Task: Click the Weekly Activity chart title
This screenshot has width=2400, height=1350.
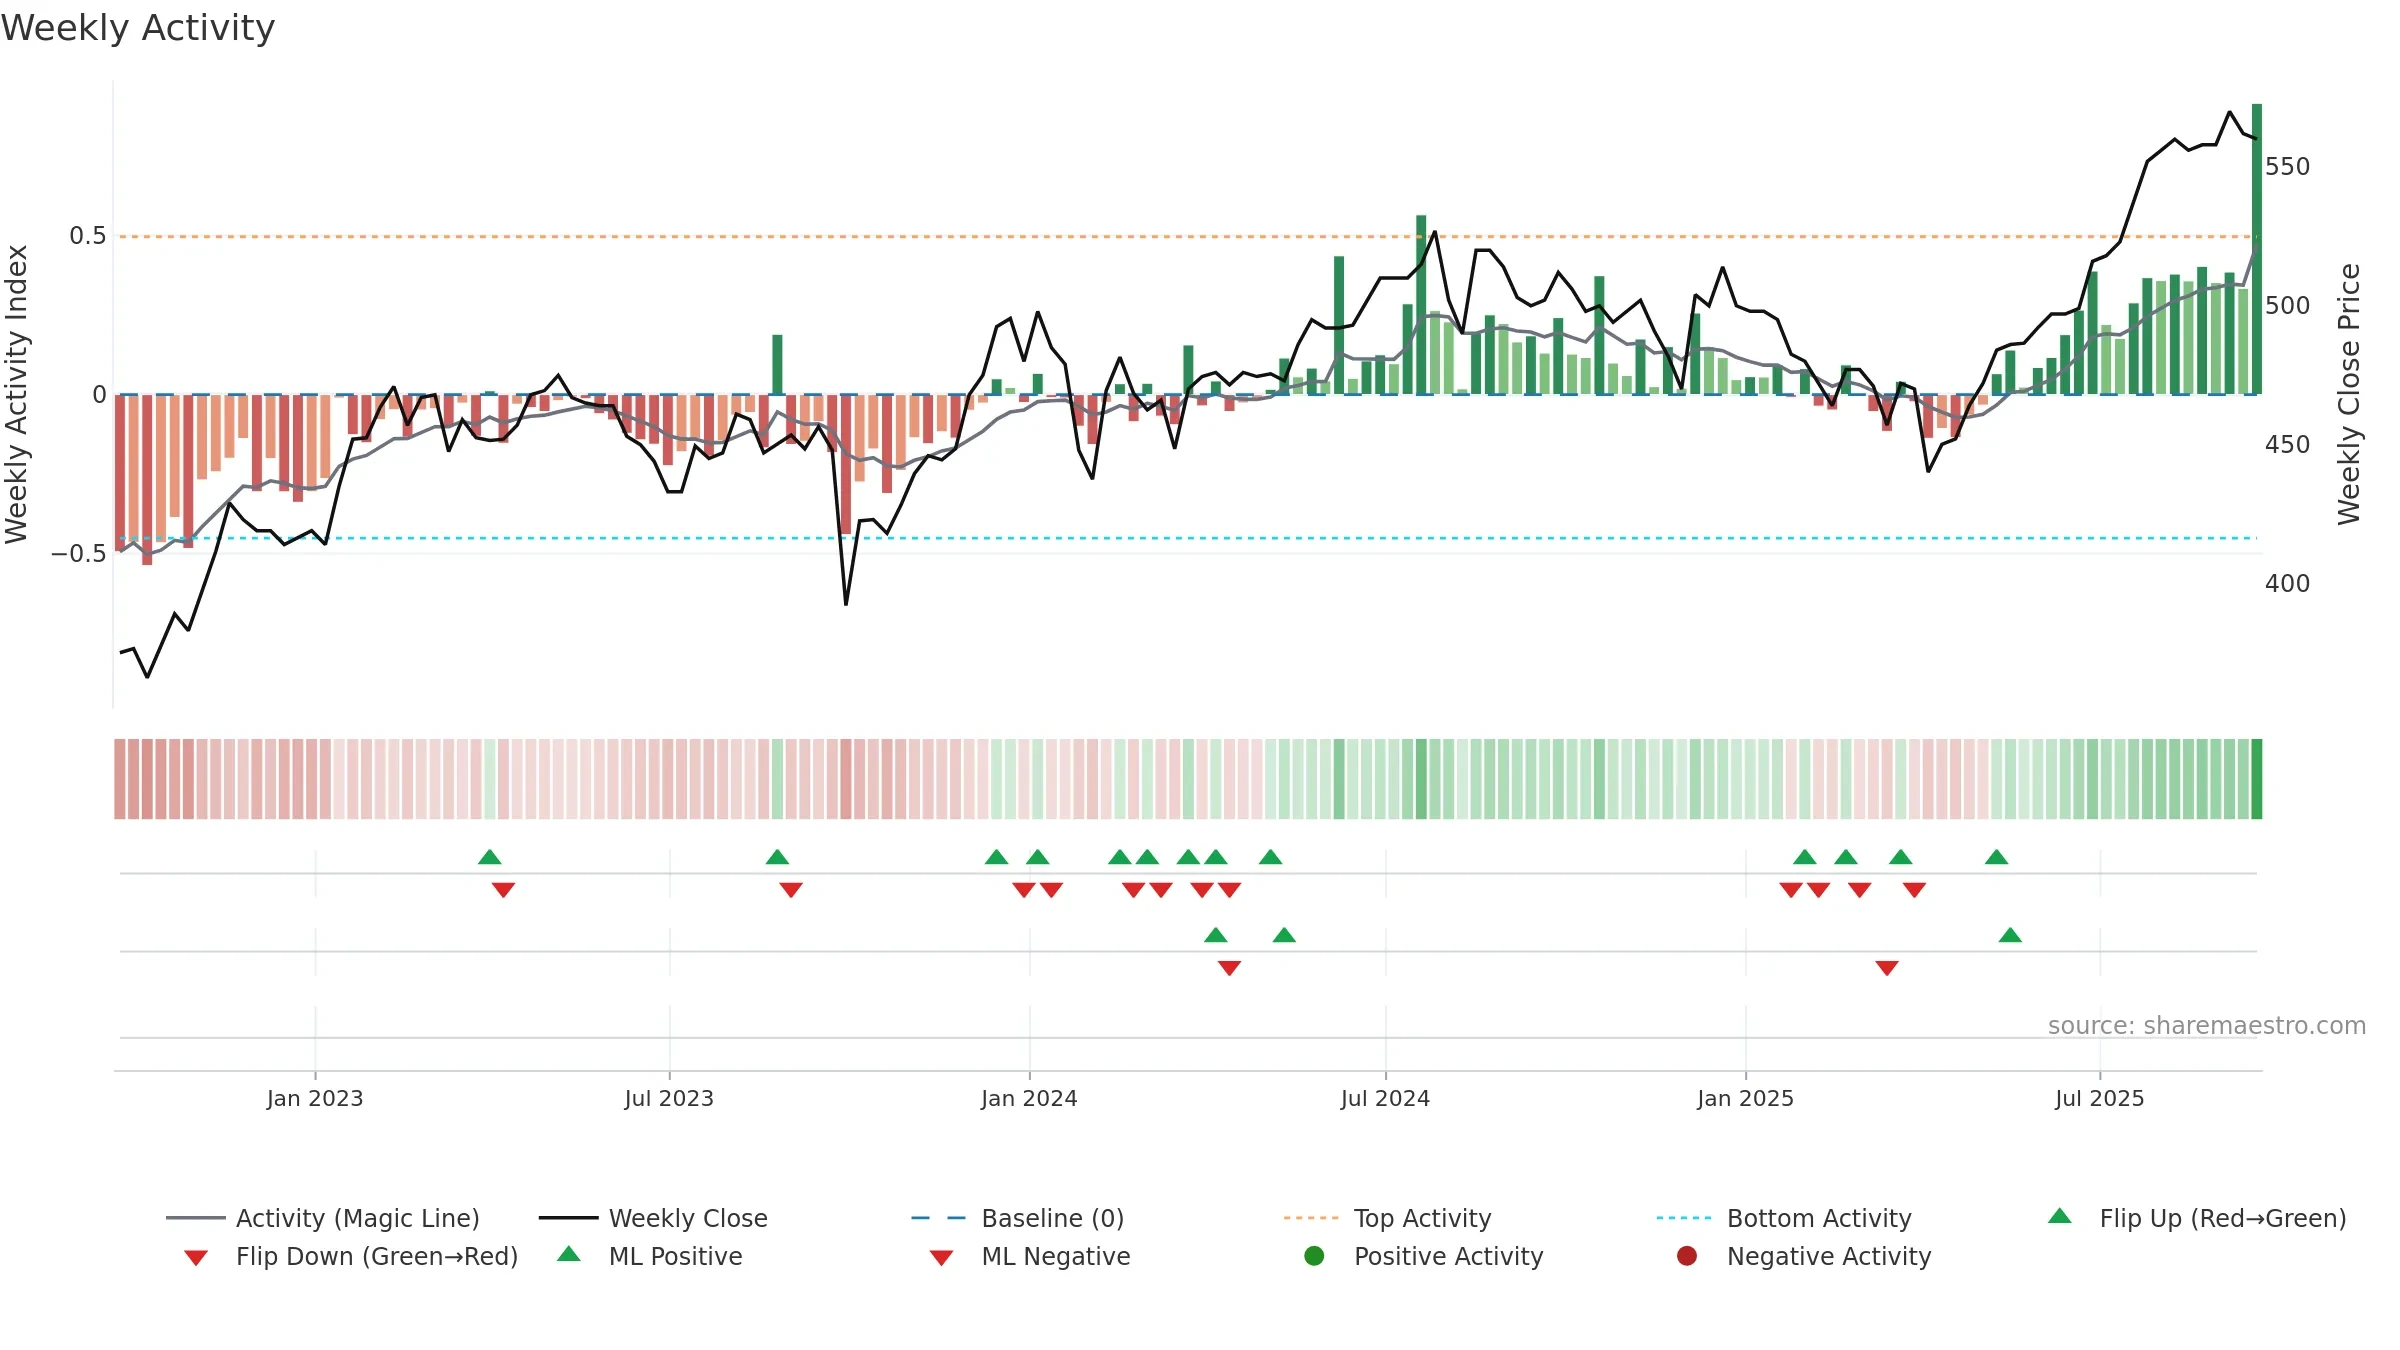Action: (x=138, y=28)
